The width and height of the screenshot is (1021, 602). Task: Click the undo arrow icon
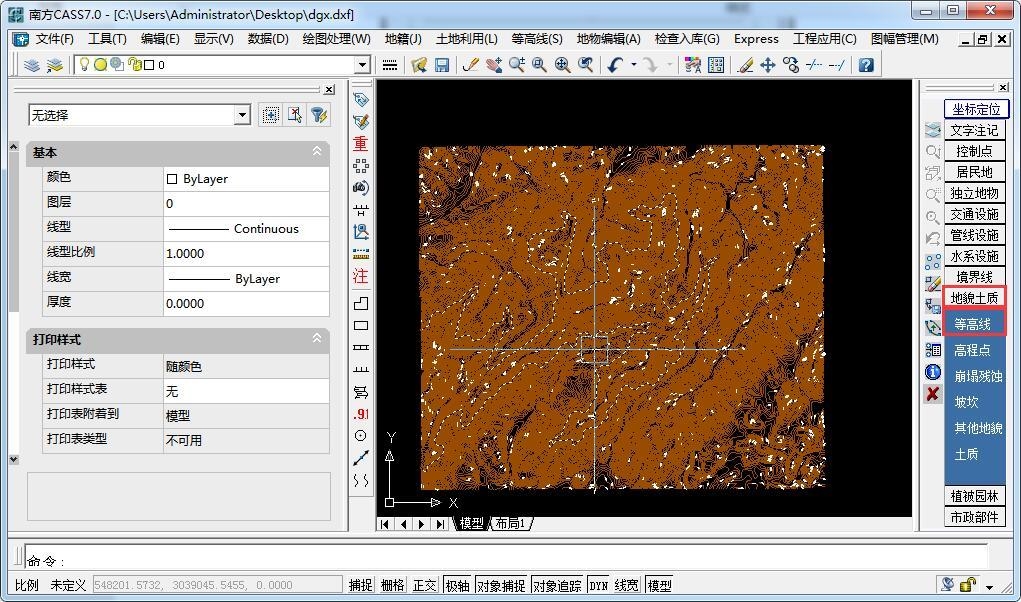click(x=615, y=65)
